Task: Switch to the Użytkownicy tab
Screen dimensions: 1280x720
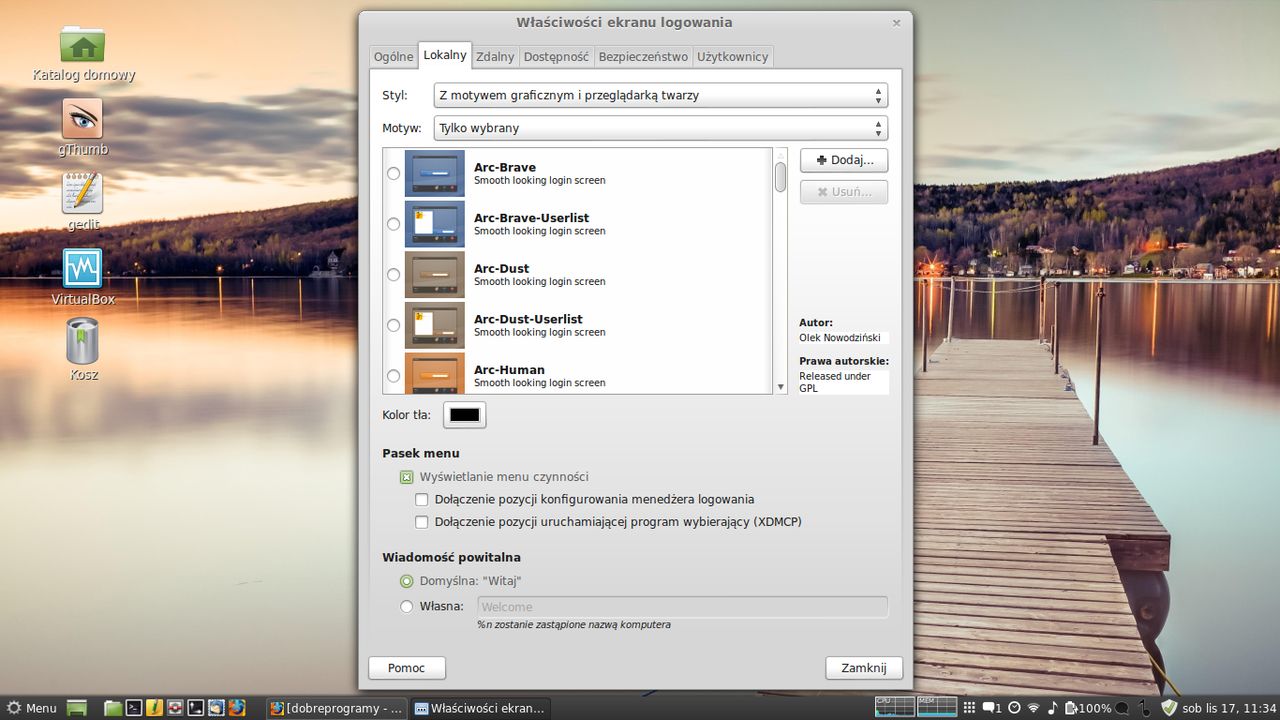Action: 733,57
